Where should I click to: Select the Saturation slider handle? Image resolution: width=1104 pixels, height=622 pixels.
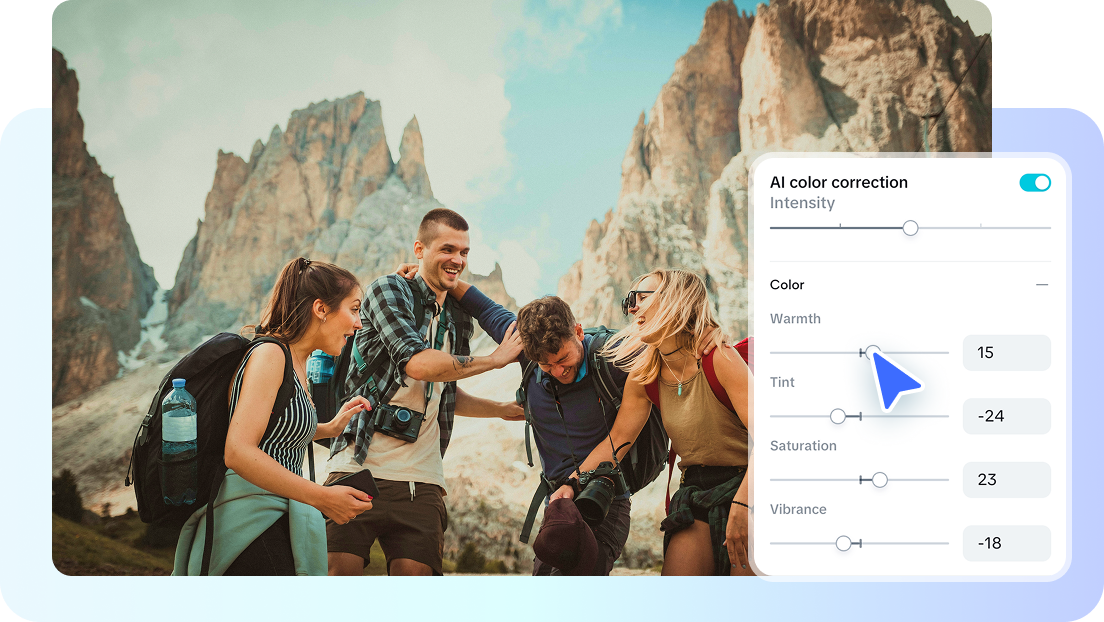[879, 480]
